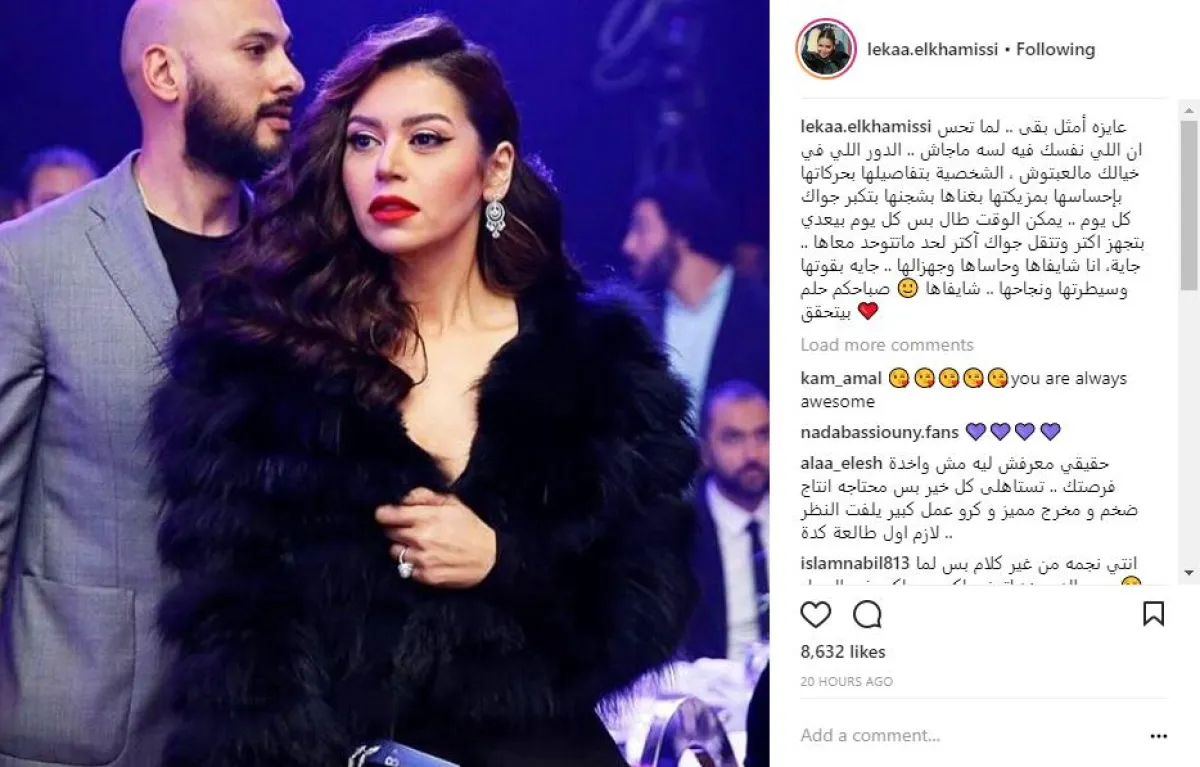View the 8,632 likes list
The image size is (1200, 767).
tap(843, 652)
